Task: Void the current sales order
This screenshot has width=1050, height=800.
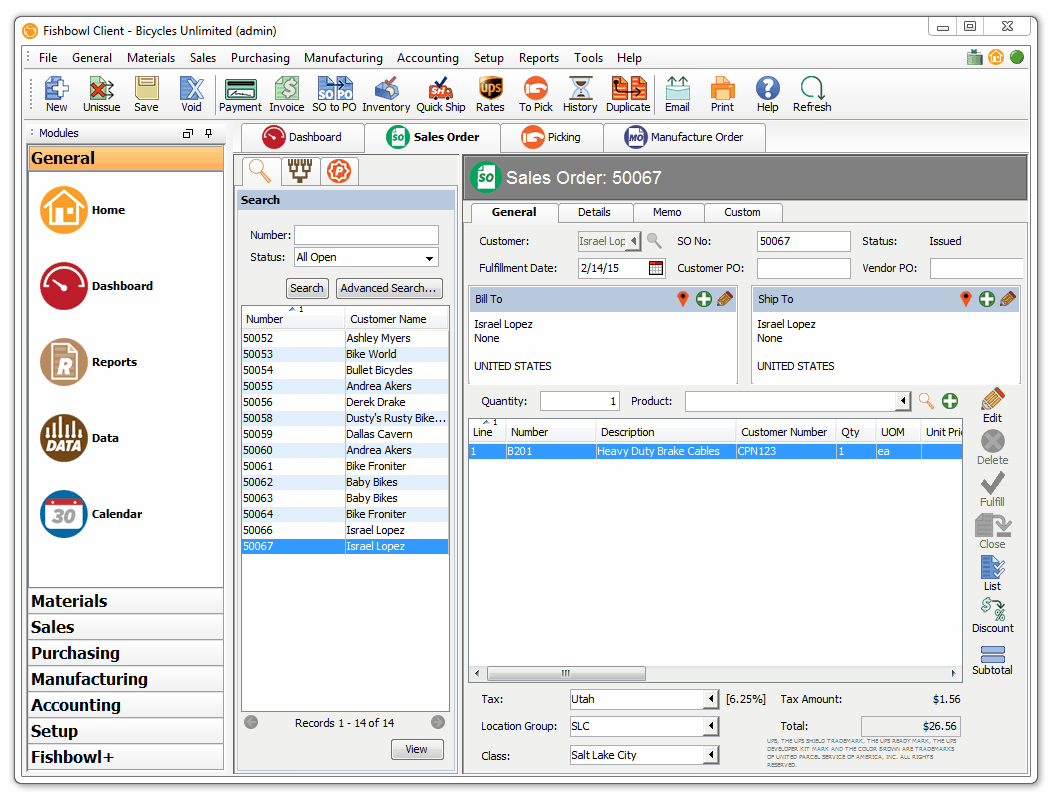Action: (x=191, y=94)
